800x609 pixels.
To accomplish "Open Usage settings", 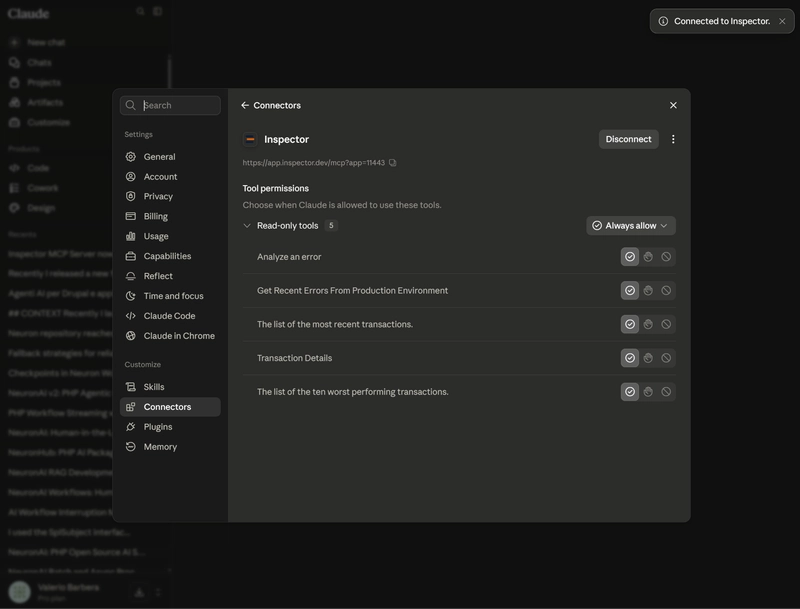I will [170, 236].
